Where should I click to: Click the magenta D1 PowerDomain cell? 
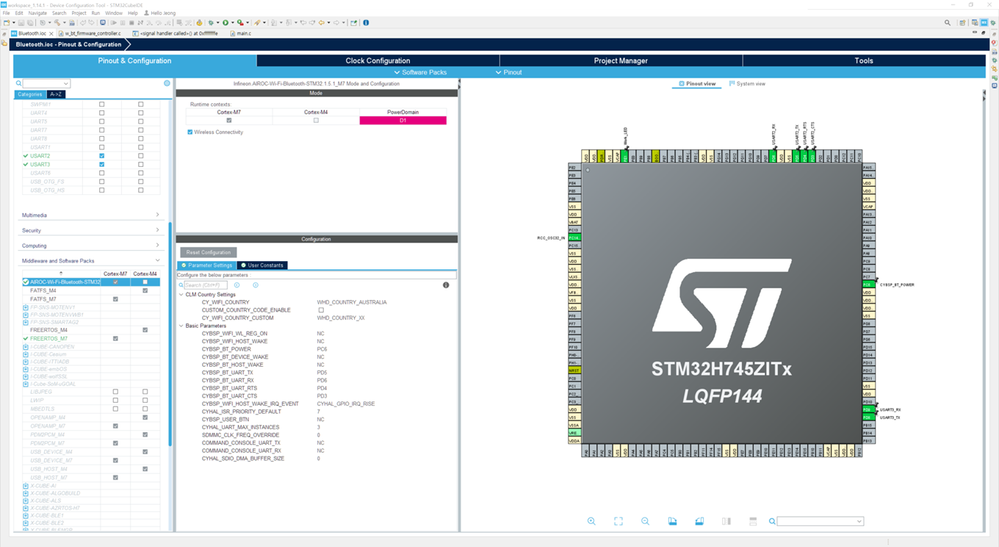click(403, 120)
